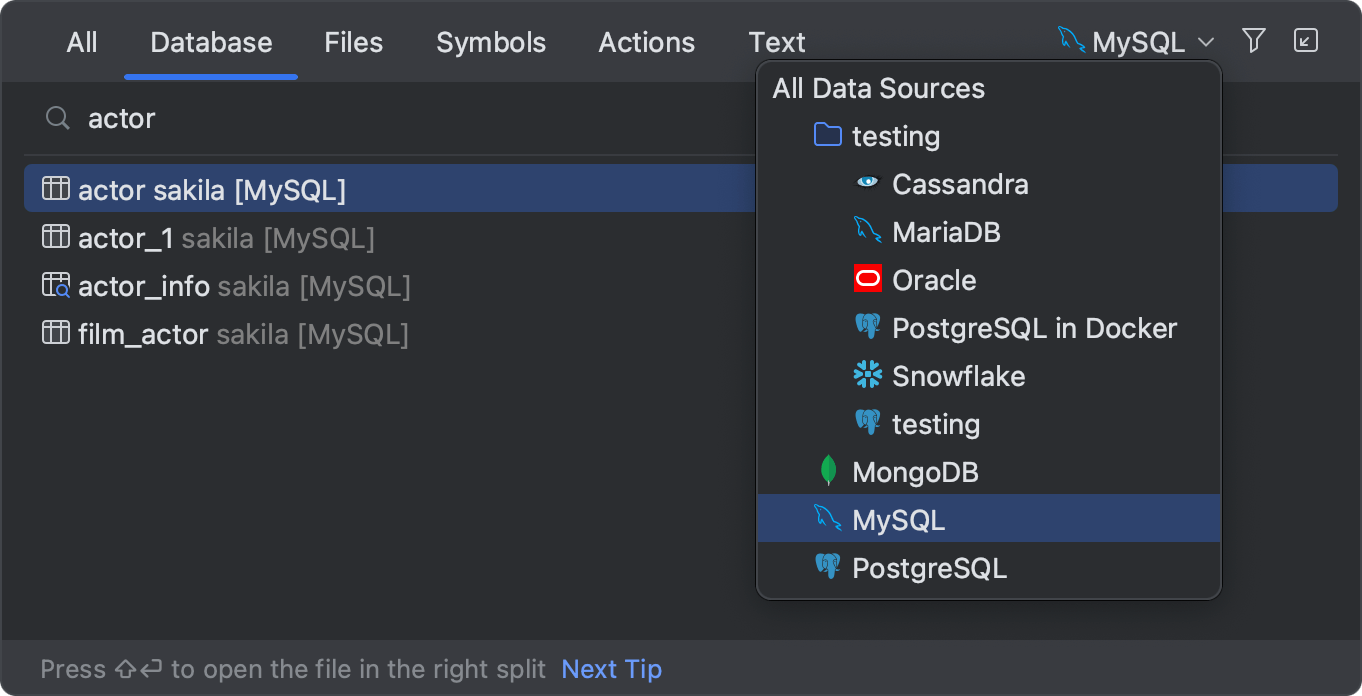Open the Symbols tab
Viewport: 1362px width, 696px height.
[x=490, y=42]
